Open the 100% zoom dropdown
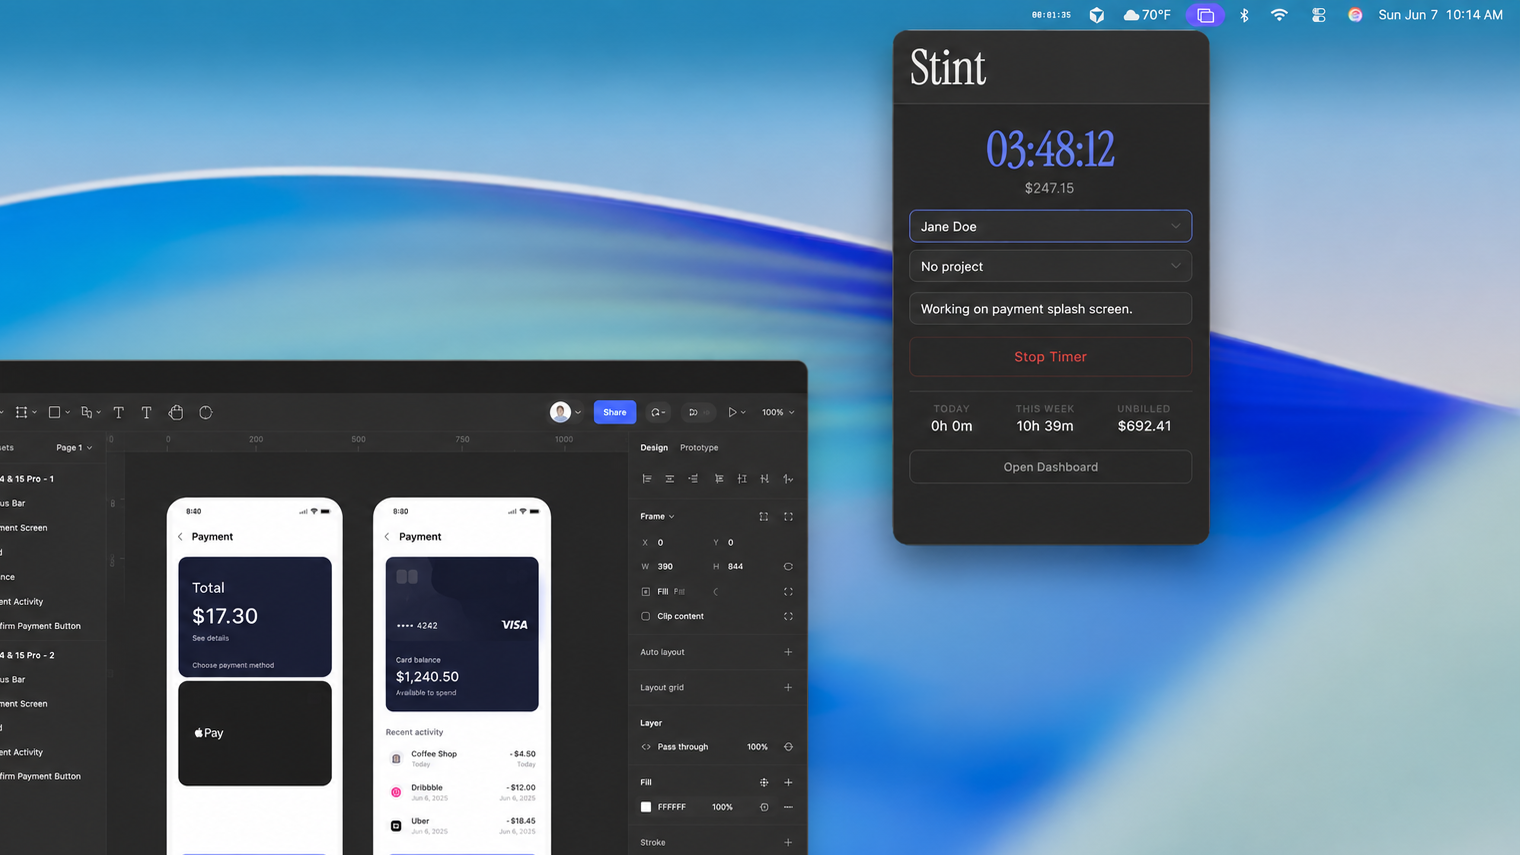1520x855 pixels. pyautogui.click(x=778, y=412)
